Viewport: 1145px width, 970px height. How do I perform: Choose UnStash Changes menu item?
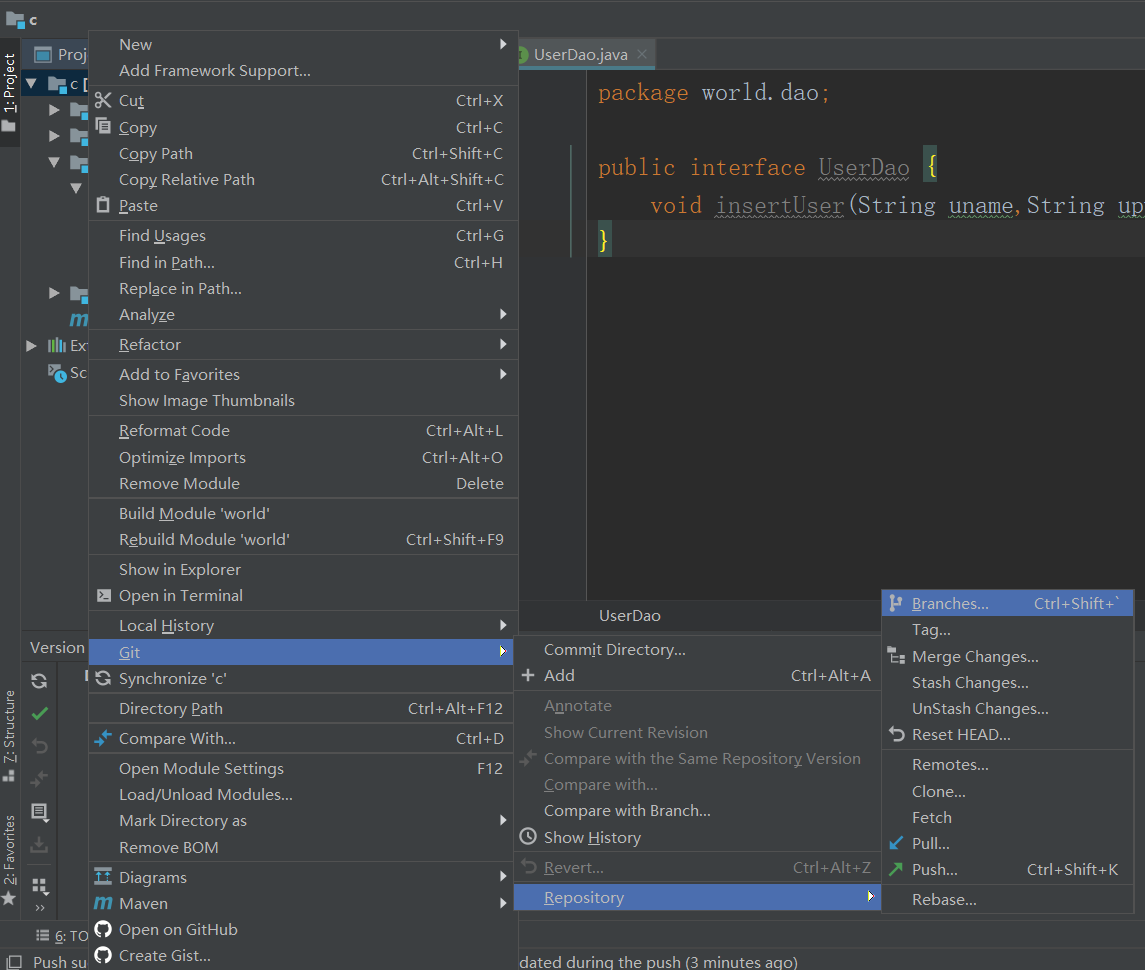[1007, 709]
